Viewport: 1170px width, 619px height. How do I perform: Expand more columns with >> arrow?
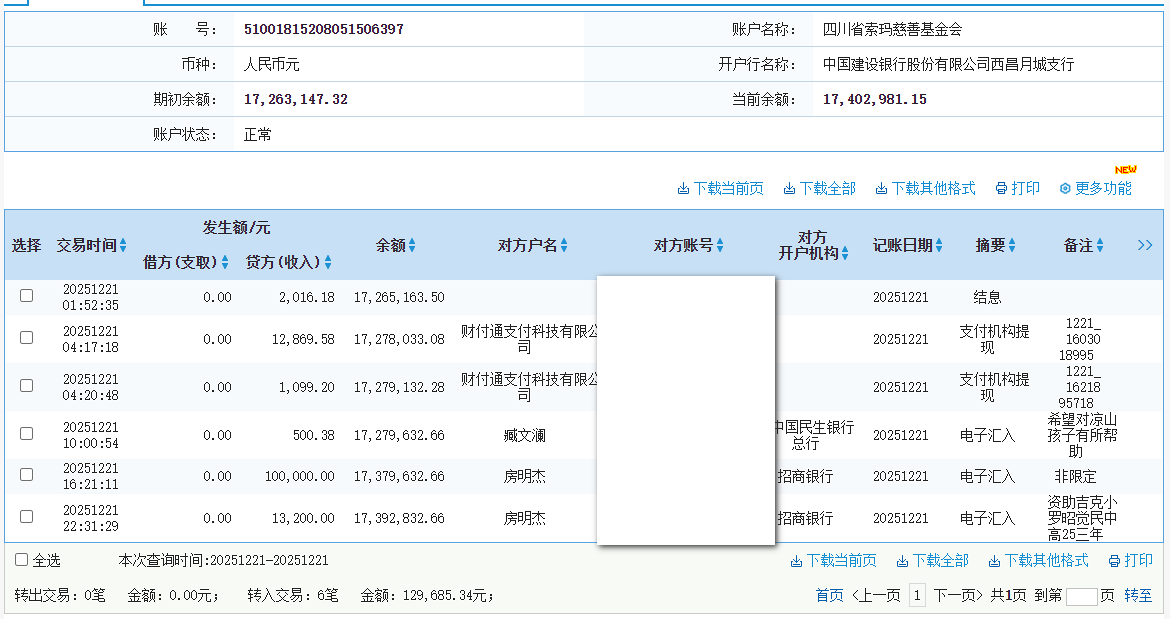click(1145, 245)
